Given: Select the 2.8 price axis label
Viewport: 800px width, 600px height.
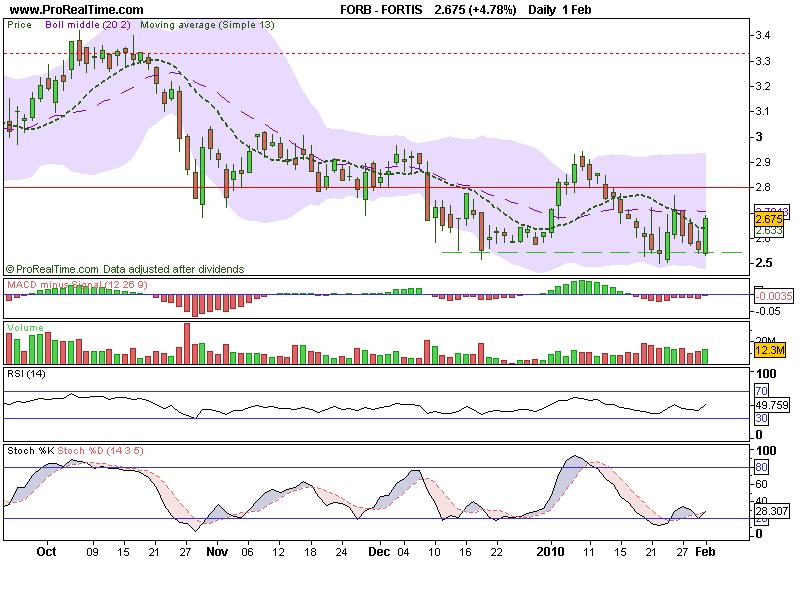Looking at the screenshot, I should 763,187.
